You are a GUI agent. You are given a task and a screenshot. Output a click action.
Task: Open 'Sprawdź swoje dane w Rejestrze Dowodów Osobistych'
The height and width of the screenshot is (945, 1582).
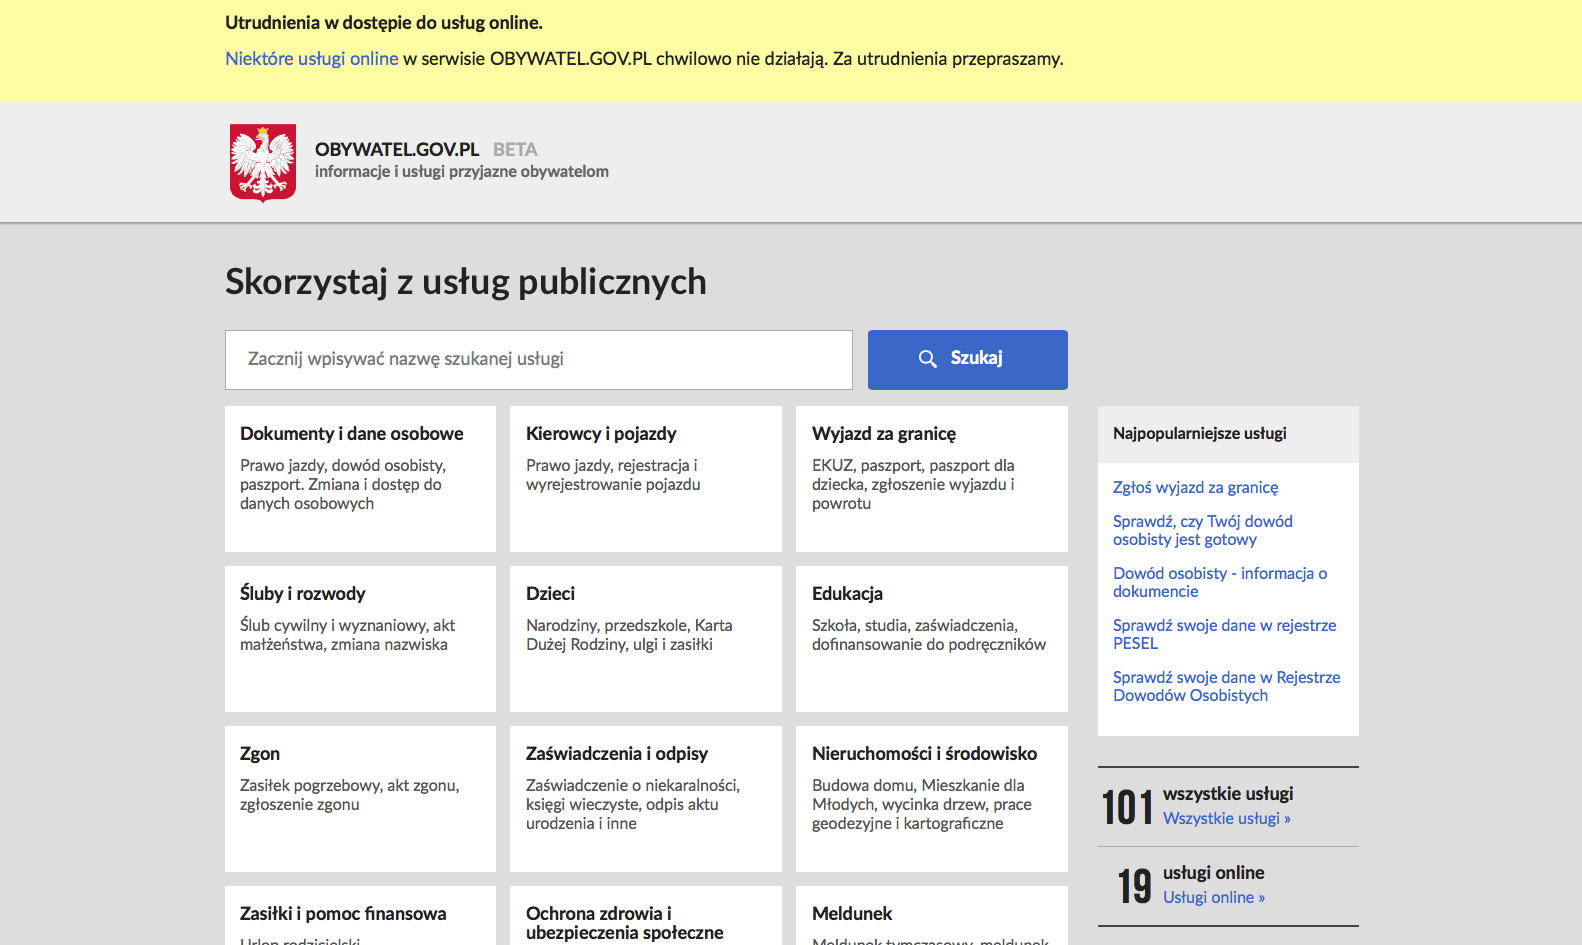pos(1226,686)
